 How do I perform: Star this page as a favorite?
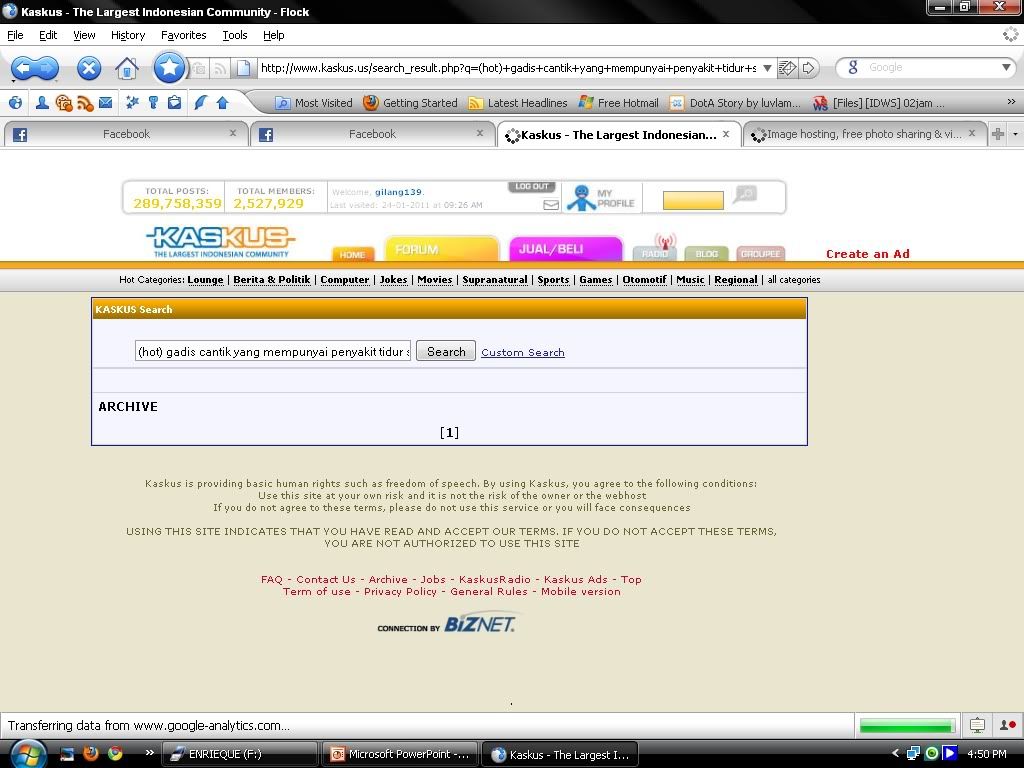(x=169, y=67)
